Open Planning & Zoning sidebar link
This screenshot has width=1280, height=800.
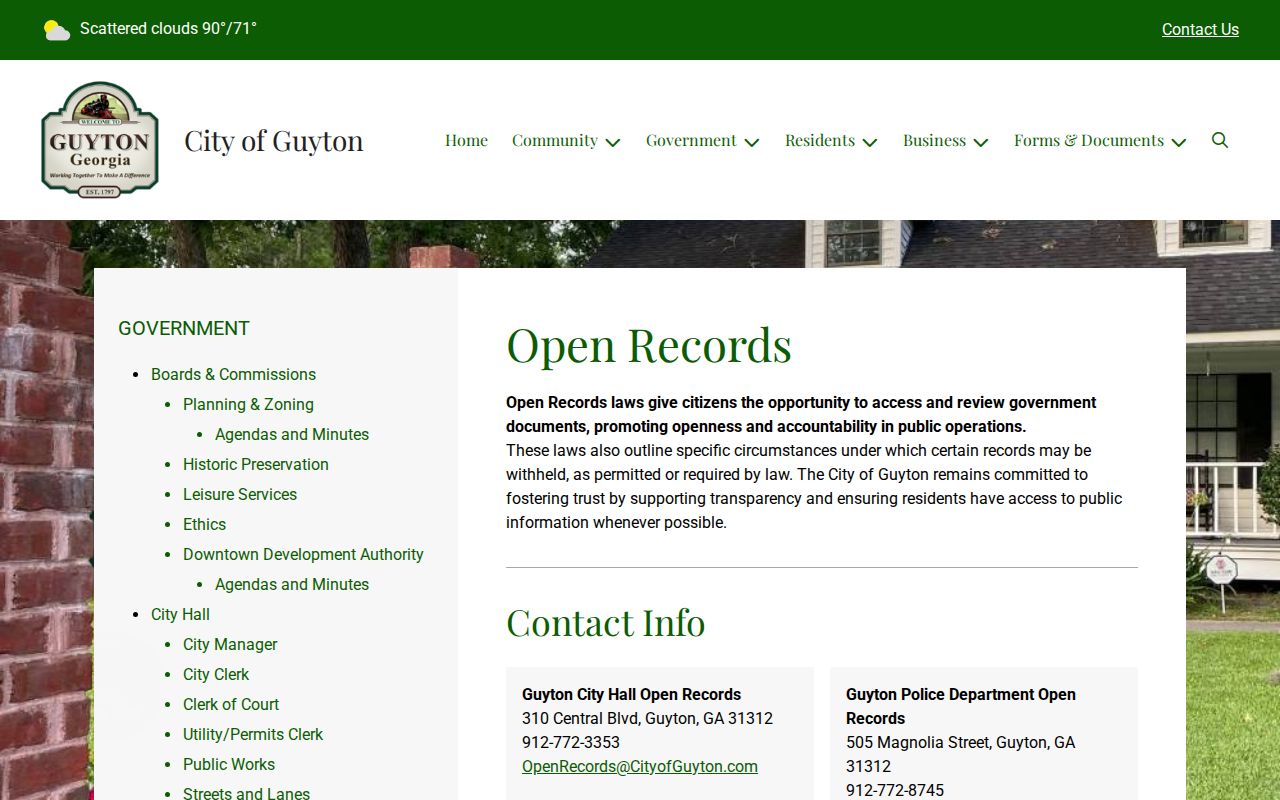(248, 404)
